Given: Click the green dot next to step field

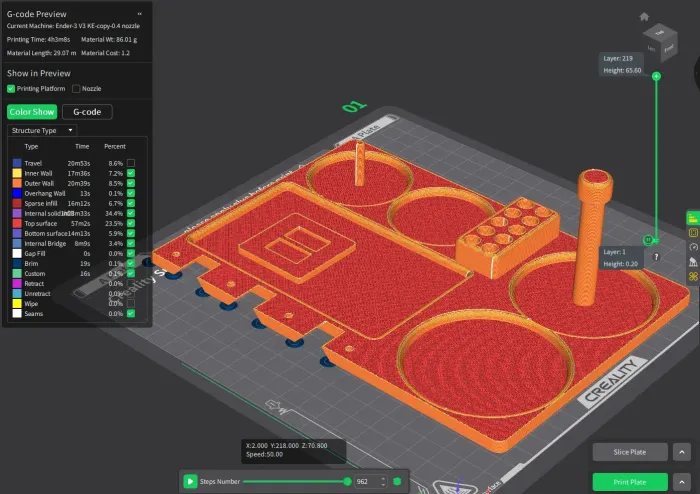Looking at the screenshot, I should 399,481.
